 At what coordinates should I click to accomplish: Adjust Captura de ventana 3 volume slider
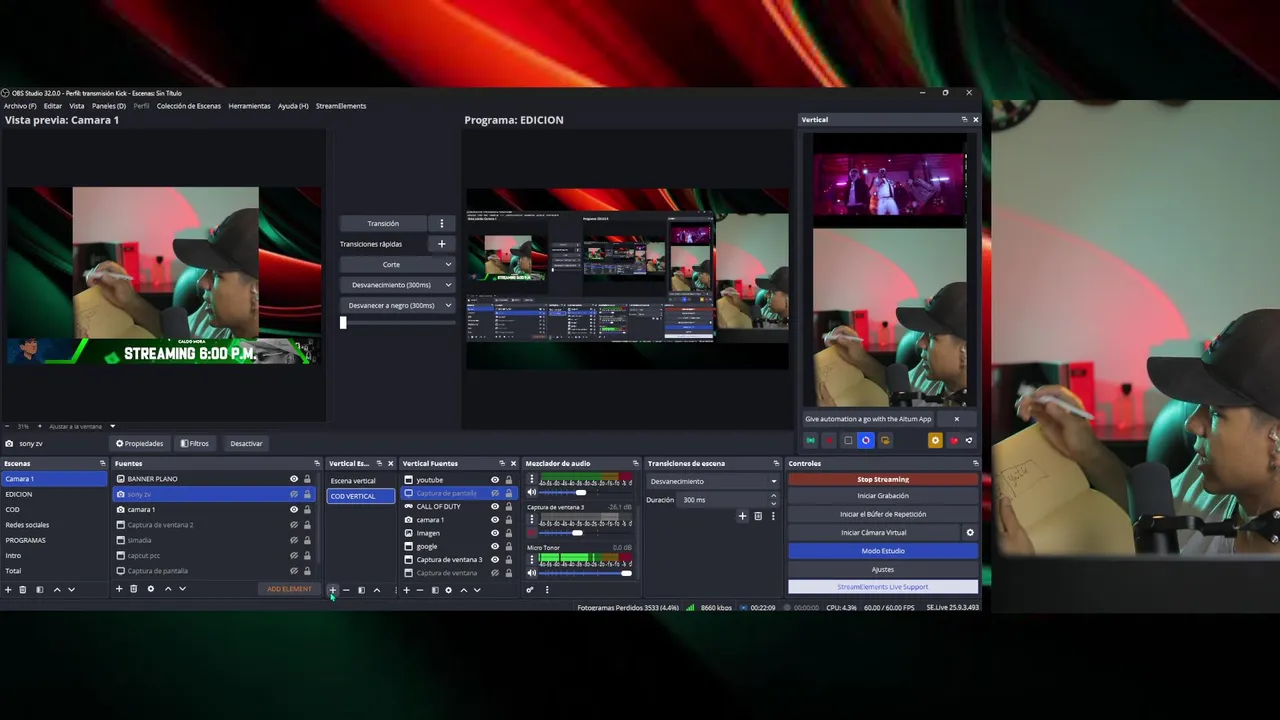586,533
